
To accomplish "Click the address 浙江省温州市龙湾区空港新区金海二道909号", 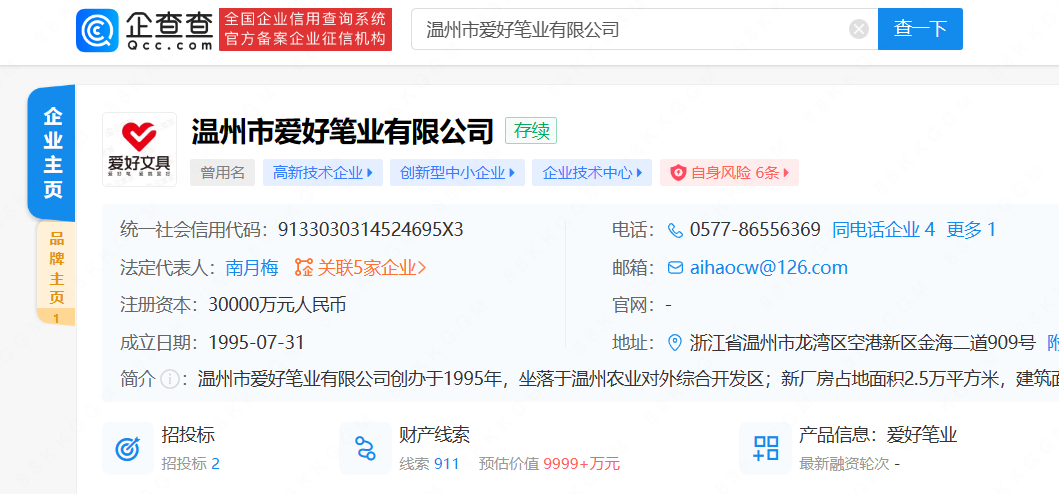I will (862, 343).
